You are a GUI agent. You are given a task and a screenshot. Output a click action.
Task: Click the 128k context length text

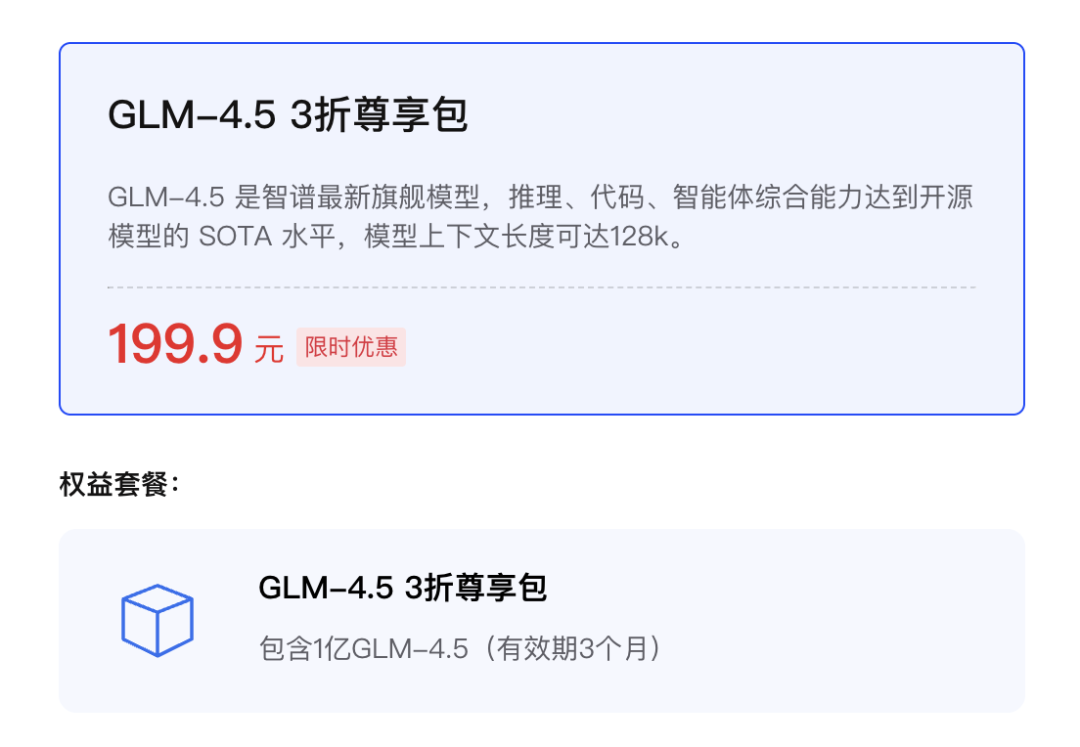pyautogui.click(x=640, y=237)
